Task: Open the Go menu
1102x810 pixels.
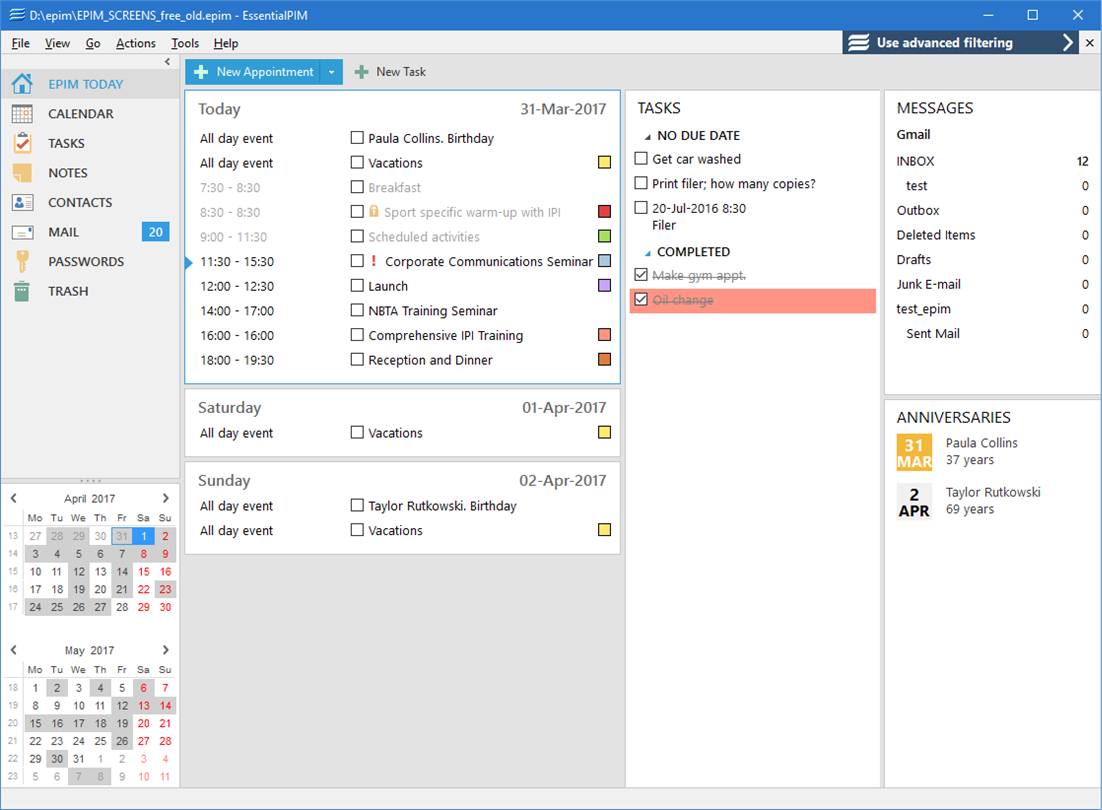Action: (93, 43)
